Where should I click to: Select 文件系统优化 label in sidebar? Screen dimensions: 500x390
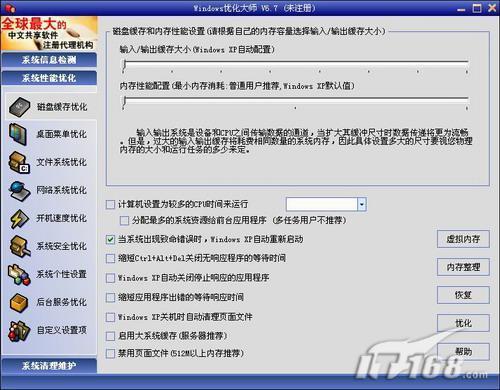[62, 162]
